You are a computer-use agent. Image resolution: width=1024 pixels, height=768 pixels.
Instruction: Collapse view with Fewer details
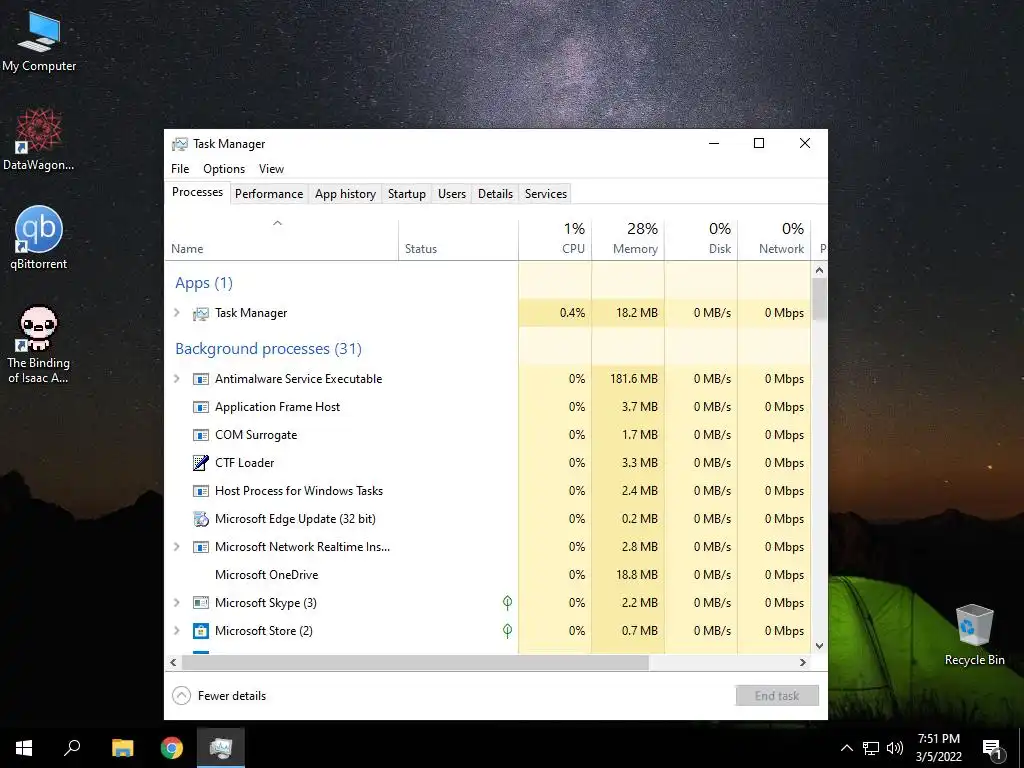click(x=219, y=696)
